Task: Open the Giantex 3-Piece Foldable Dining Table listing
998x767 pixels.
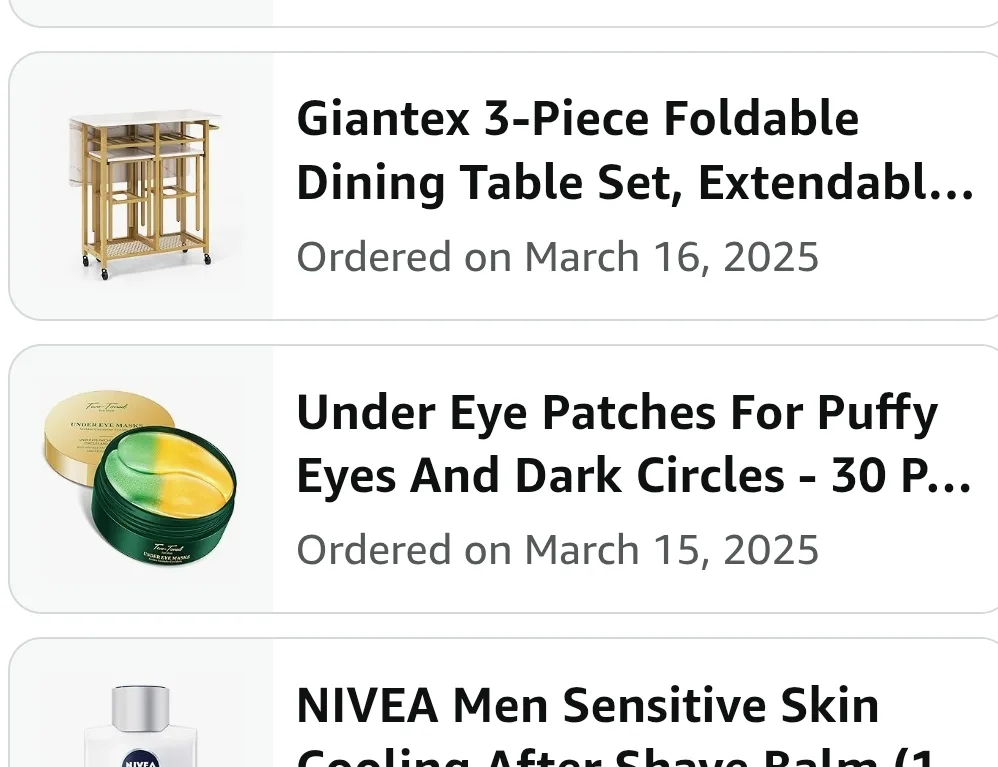Action: click(636, 150)
